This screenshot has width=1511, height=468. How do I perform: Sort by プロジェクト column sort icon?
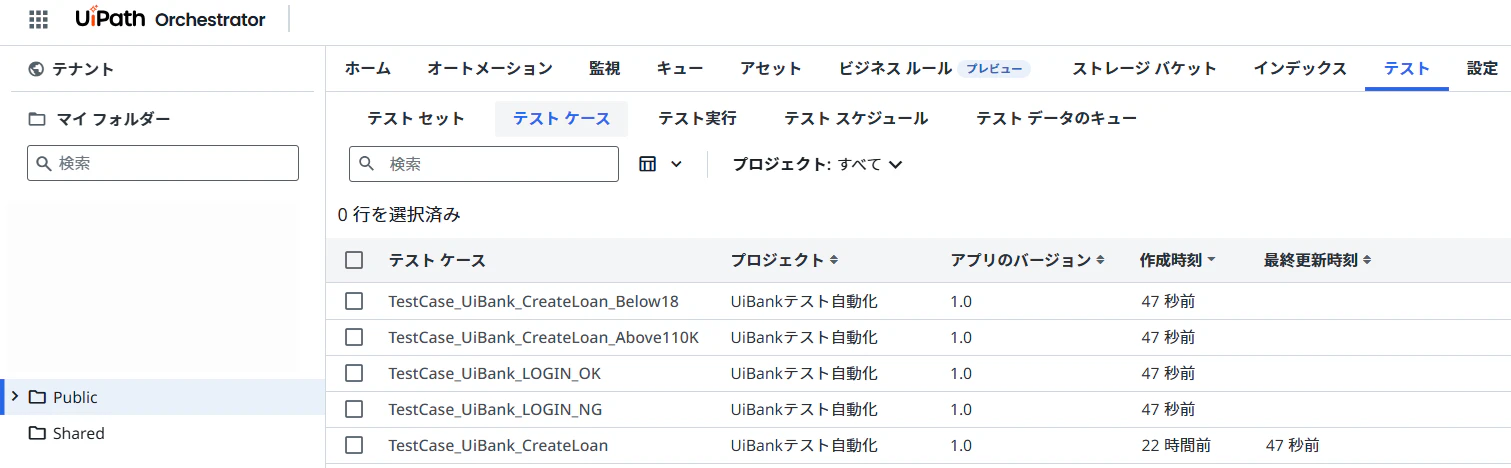pyautogui.click(x=834, y=260)
